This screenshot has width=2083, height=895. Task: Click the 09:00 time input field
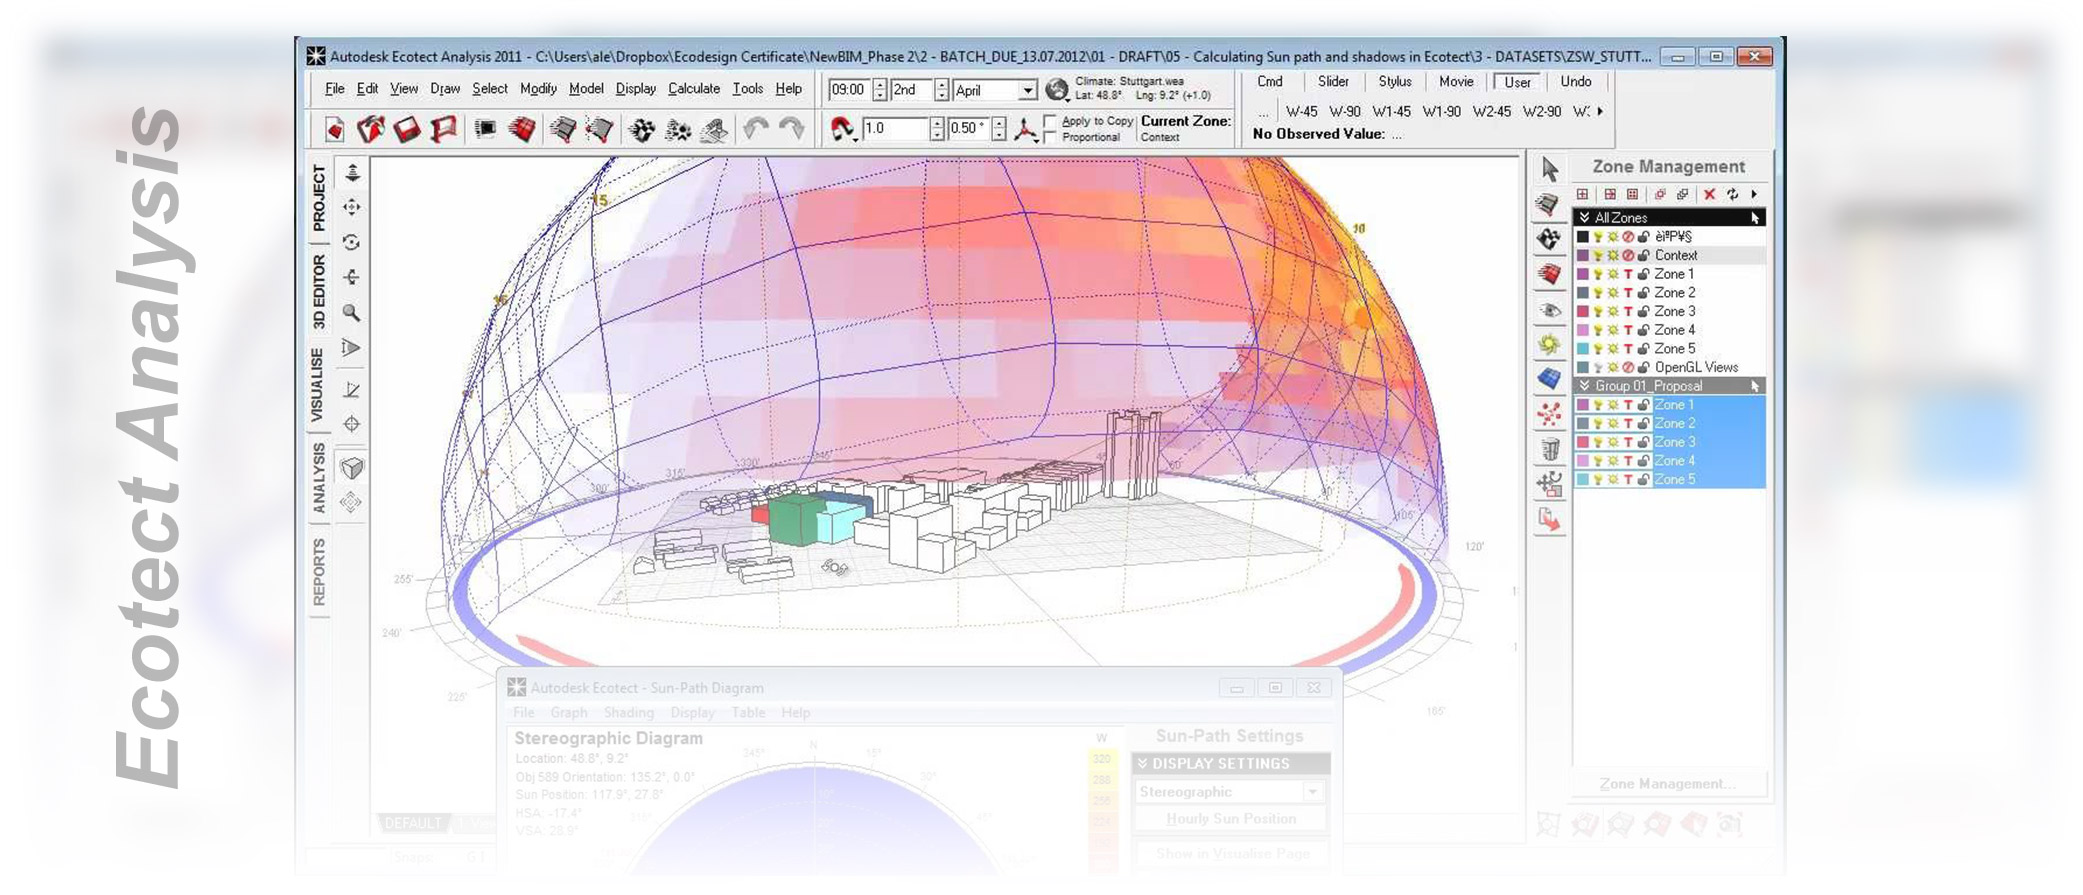point(848,90)
